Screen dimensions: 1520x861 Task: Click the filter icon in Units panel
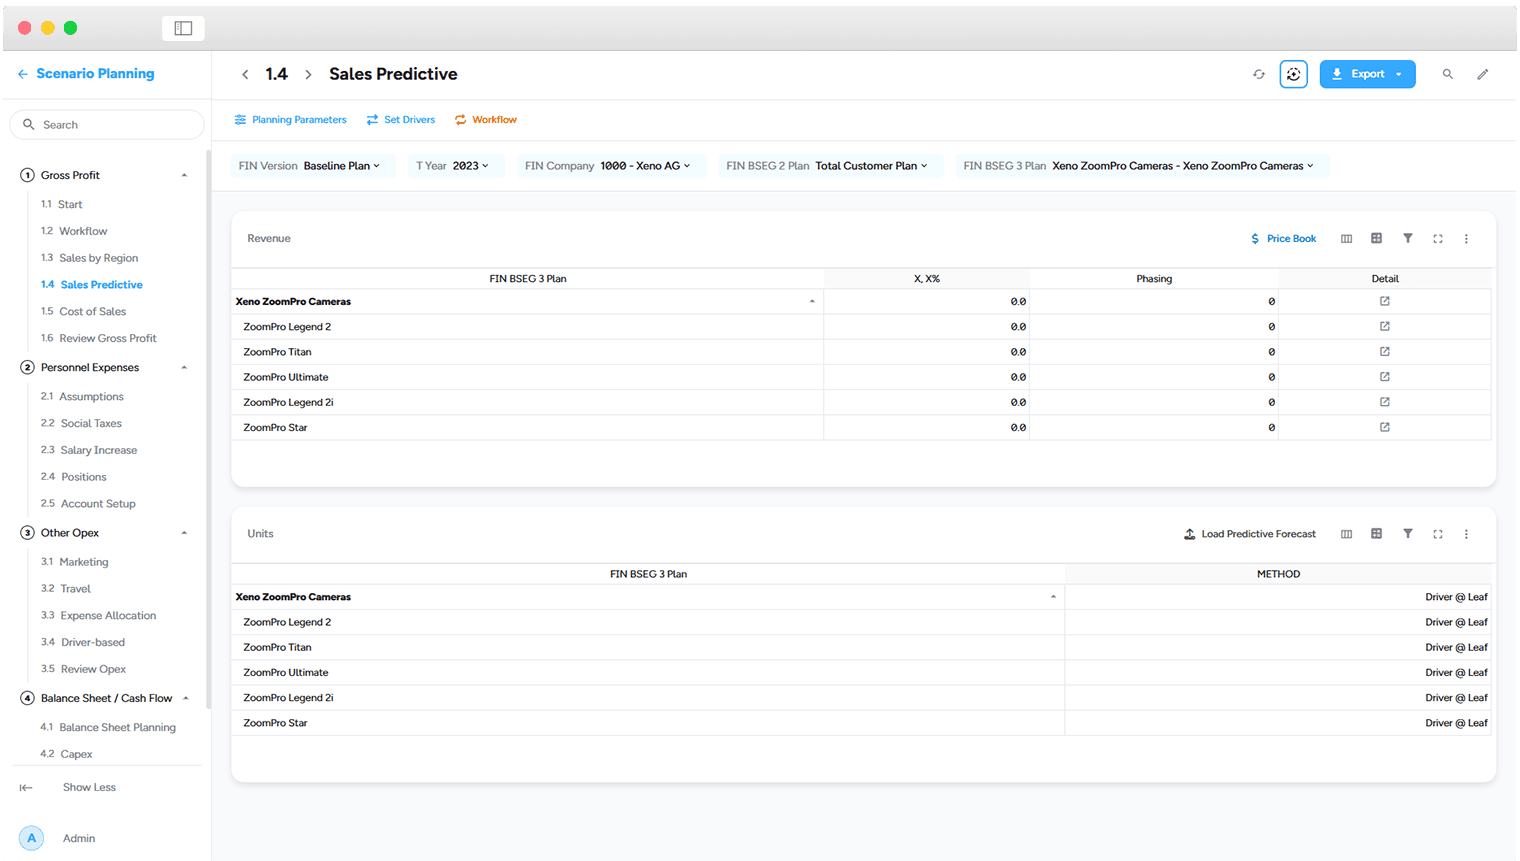pos(1408,534)
